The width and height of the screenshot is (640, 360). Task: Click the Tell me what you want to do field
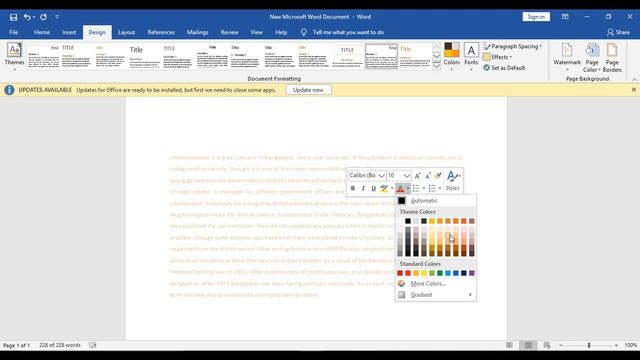point(348,32)
